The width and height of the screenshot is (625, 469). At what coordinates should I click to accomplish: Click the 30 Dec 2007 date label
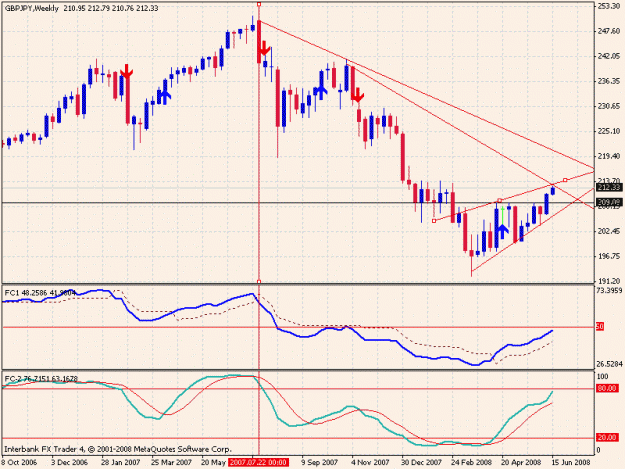tap(422, 463)
